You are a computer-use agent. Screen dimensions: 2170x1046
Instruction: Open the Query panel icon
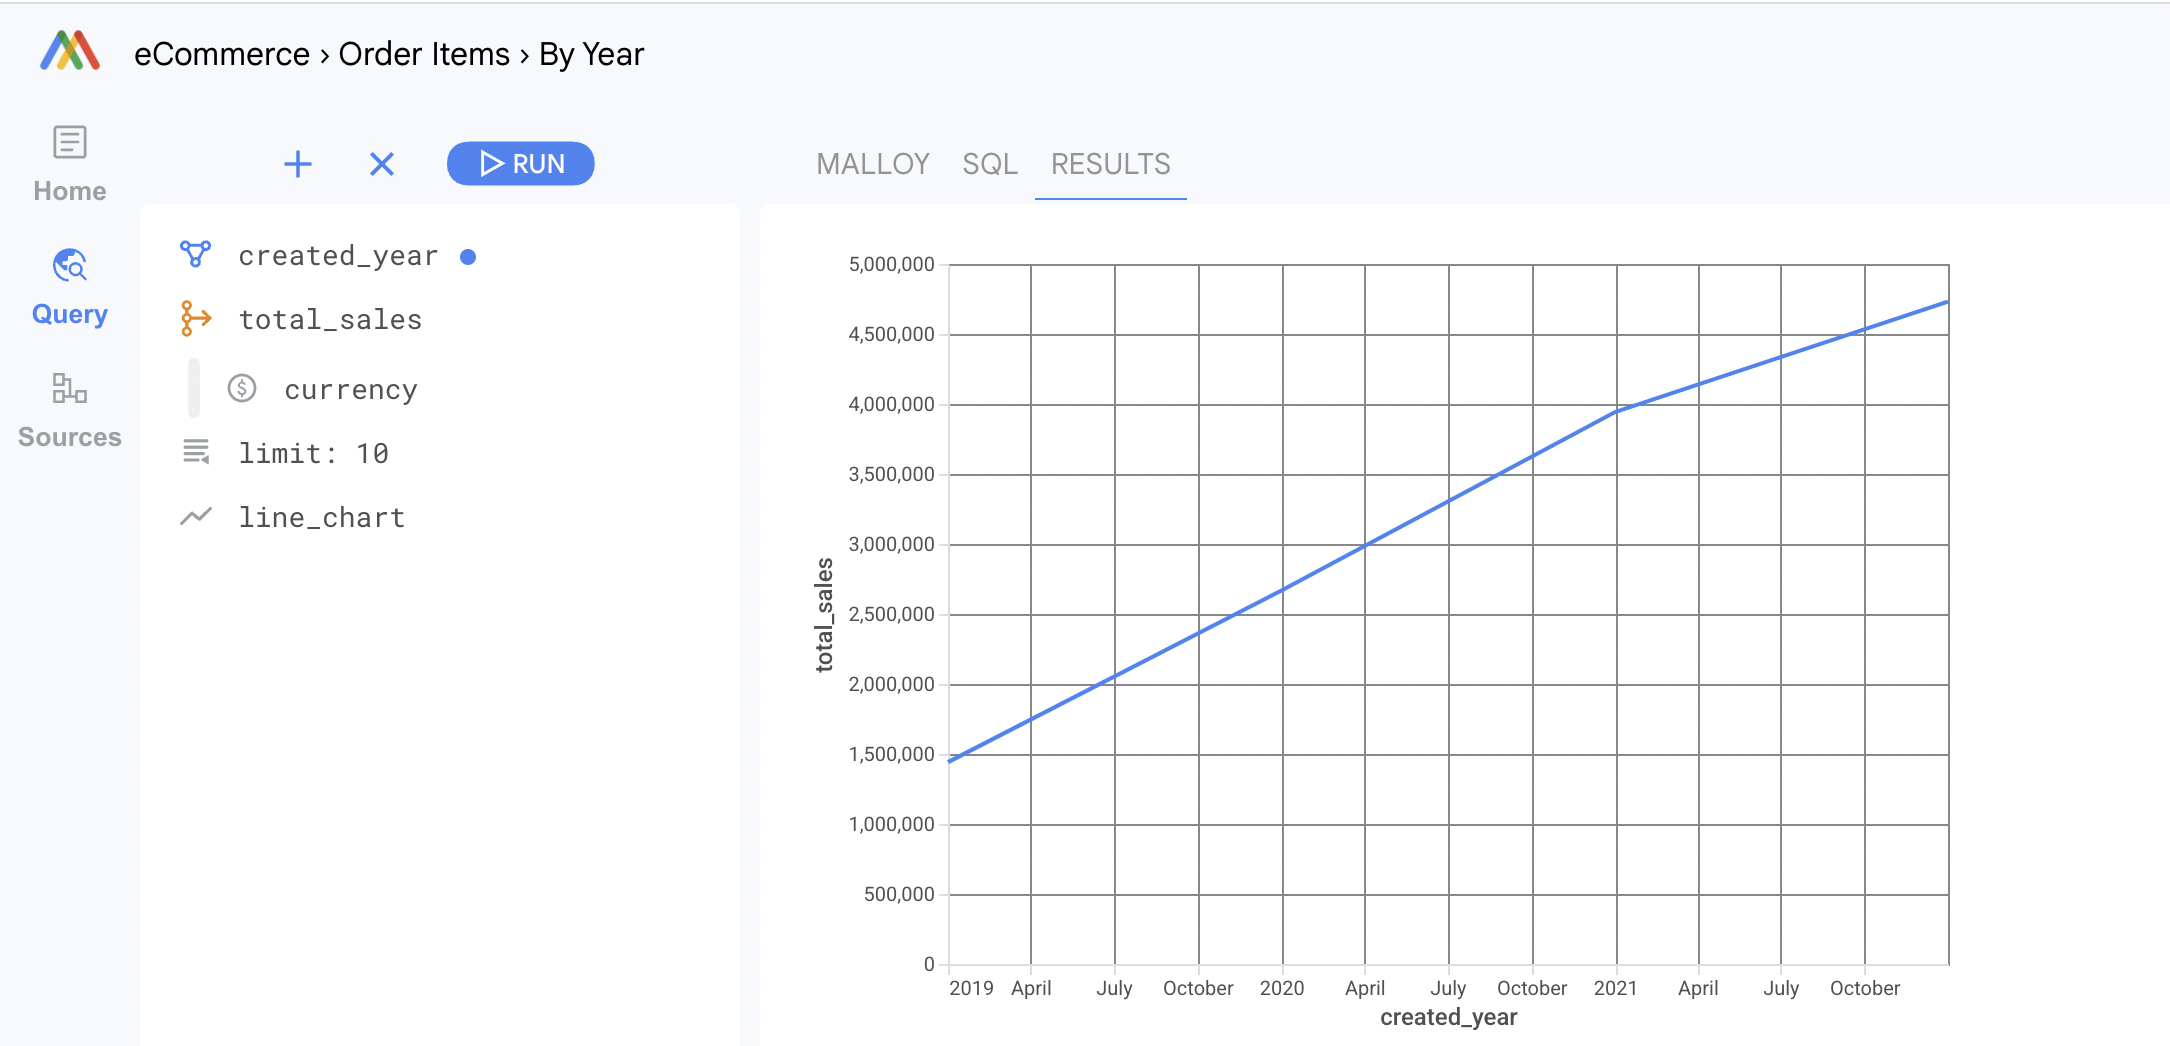click(x=67, y=266)
